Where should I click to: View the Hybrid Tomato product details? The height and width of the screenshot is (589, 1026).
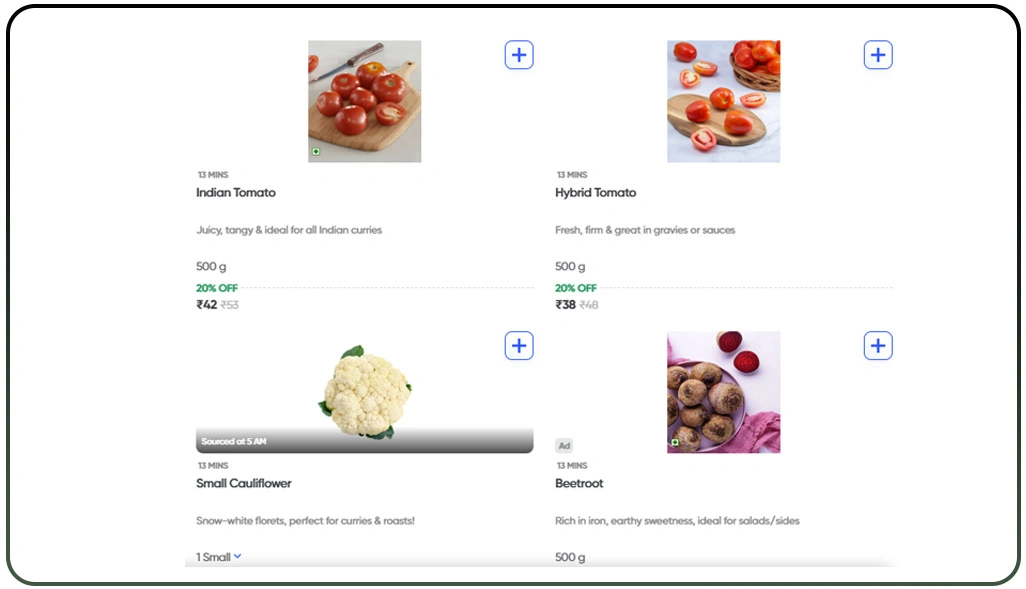click(x=596, y=192)
